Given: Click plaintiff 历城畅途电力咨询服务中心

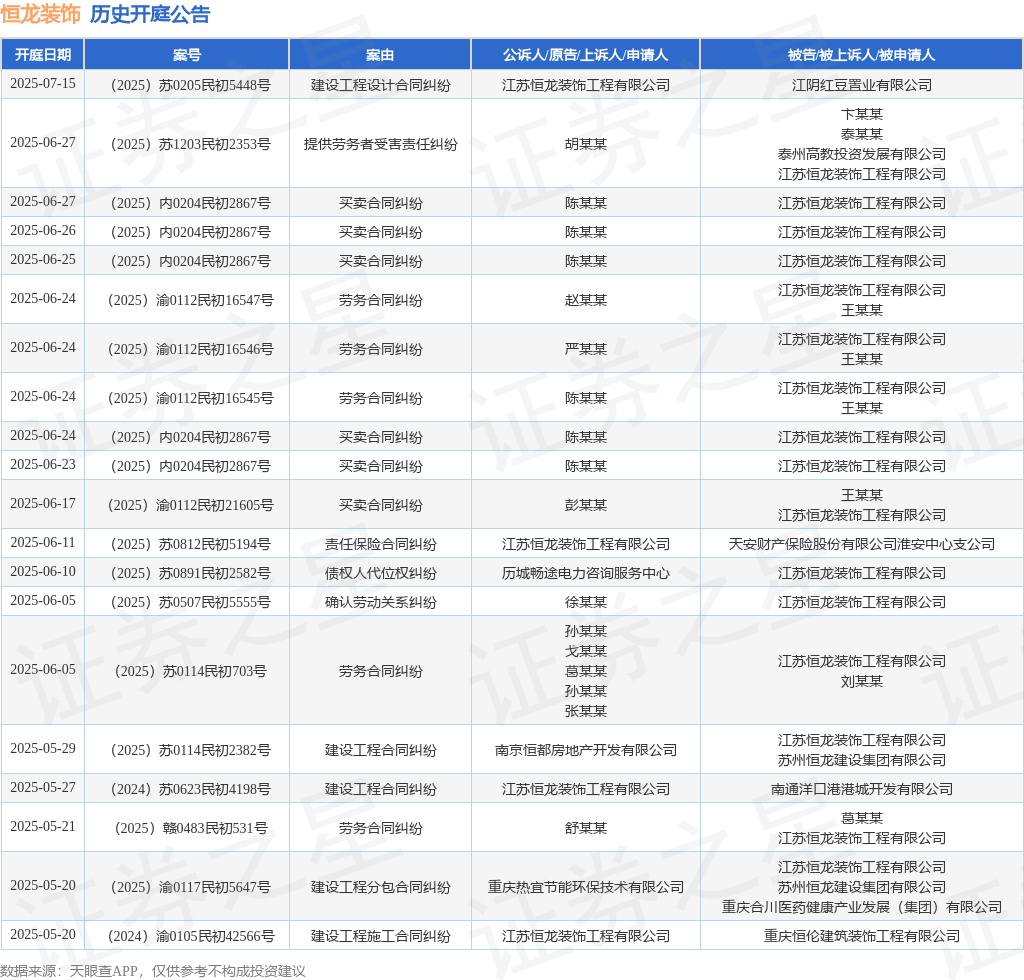Looking at the screenshot, I should coord(586,573).
